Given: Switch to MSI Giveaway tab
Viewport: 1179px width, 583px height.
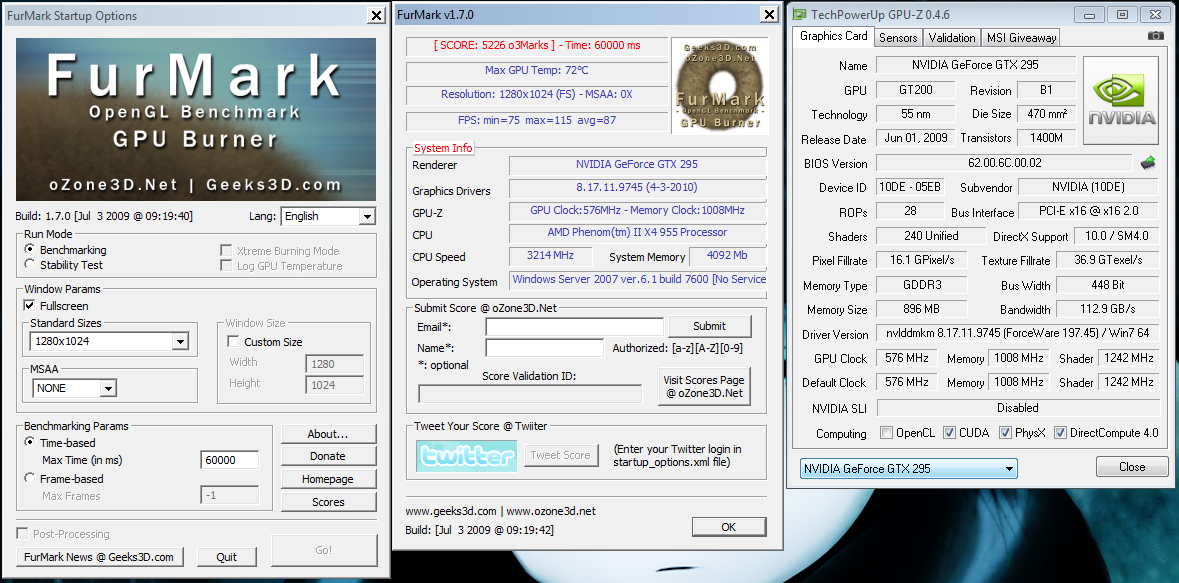Looking at the screenshot, I should 1021,37.
